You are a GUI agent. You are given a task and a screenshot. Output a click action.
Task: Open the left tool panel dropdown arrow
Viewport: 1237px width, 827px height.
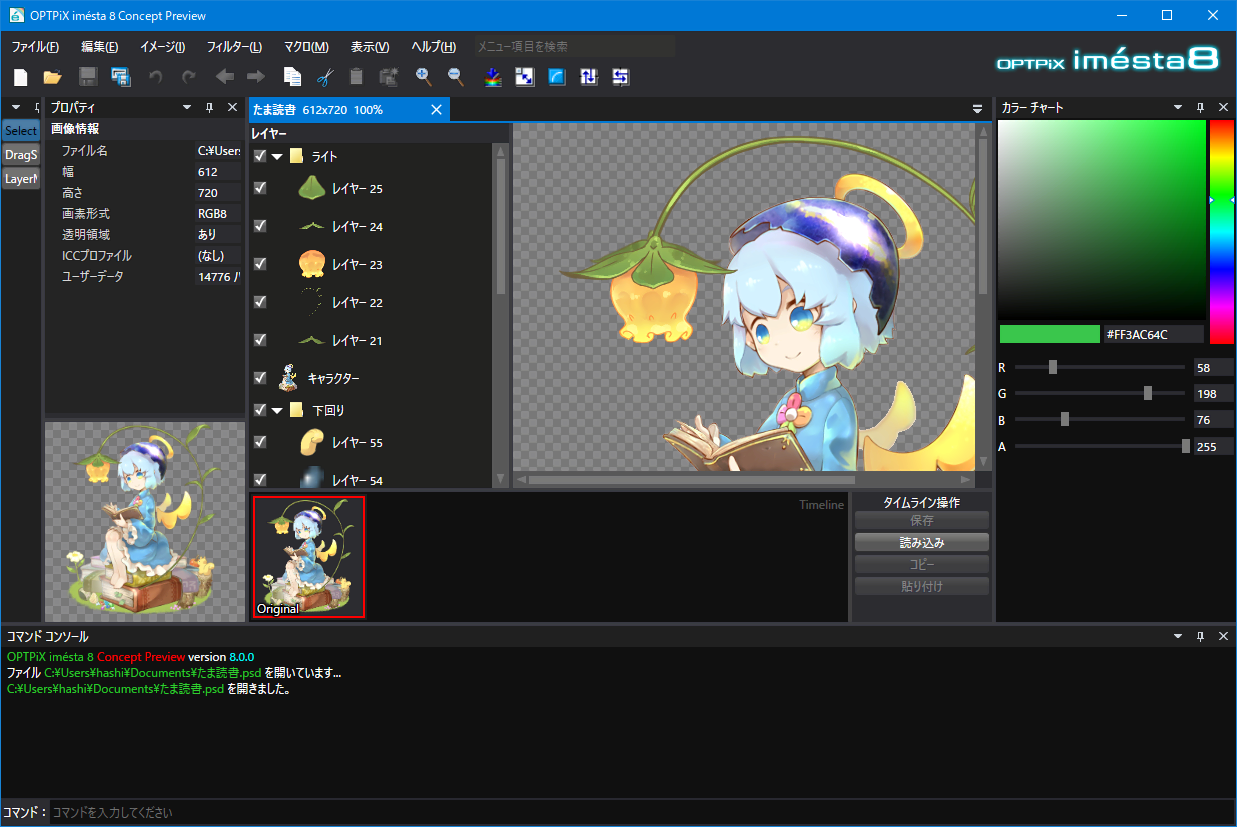tap(16, 107)
